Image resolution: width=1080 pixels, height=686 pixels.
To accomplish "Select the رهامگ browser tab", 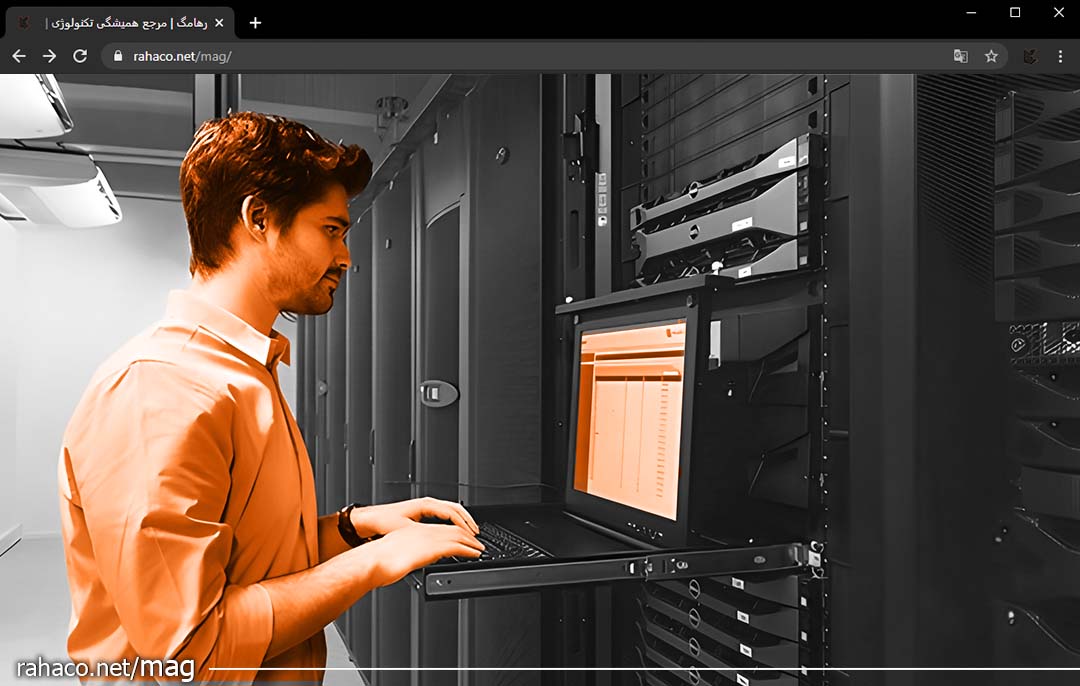I will 120,22.
